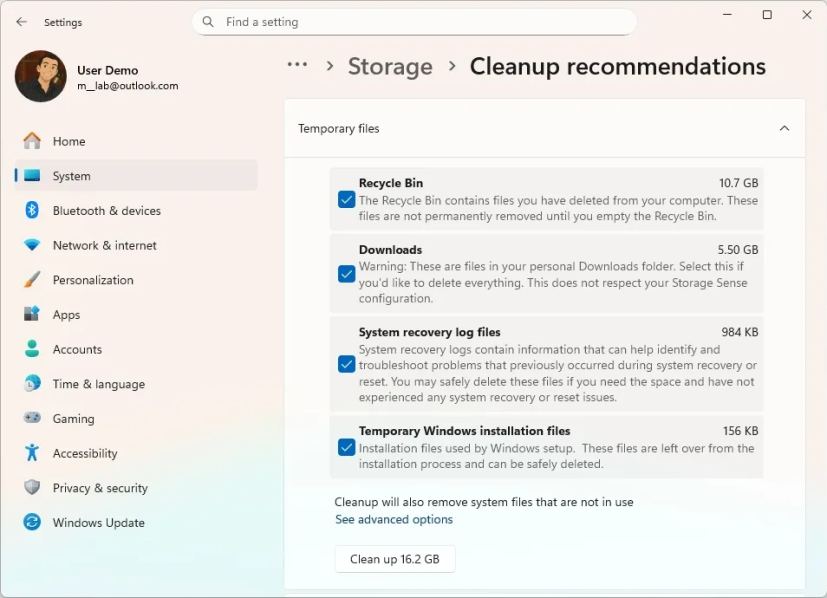Uncheck the Recycle Bin checkbox
827x598 pixels.
346,200
